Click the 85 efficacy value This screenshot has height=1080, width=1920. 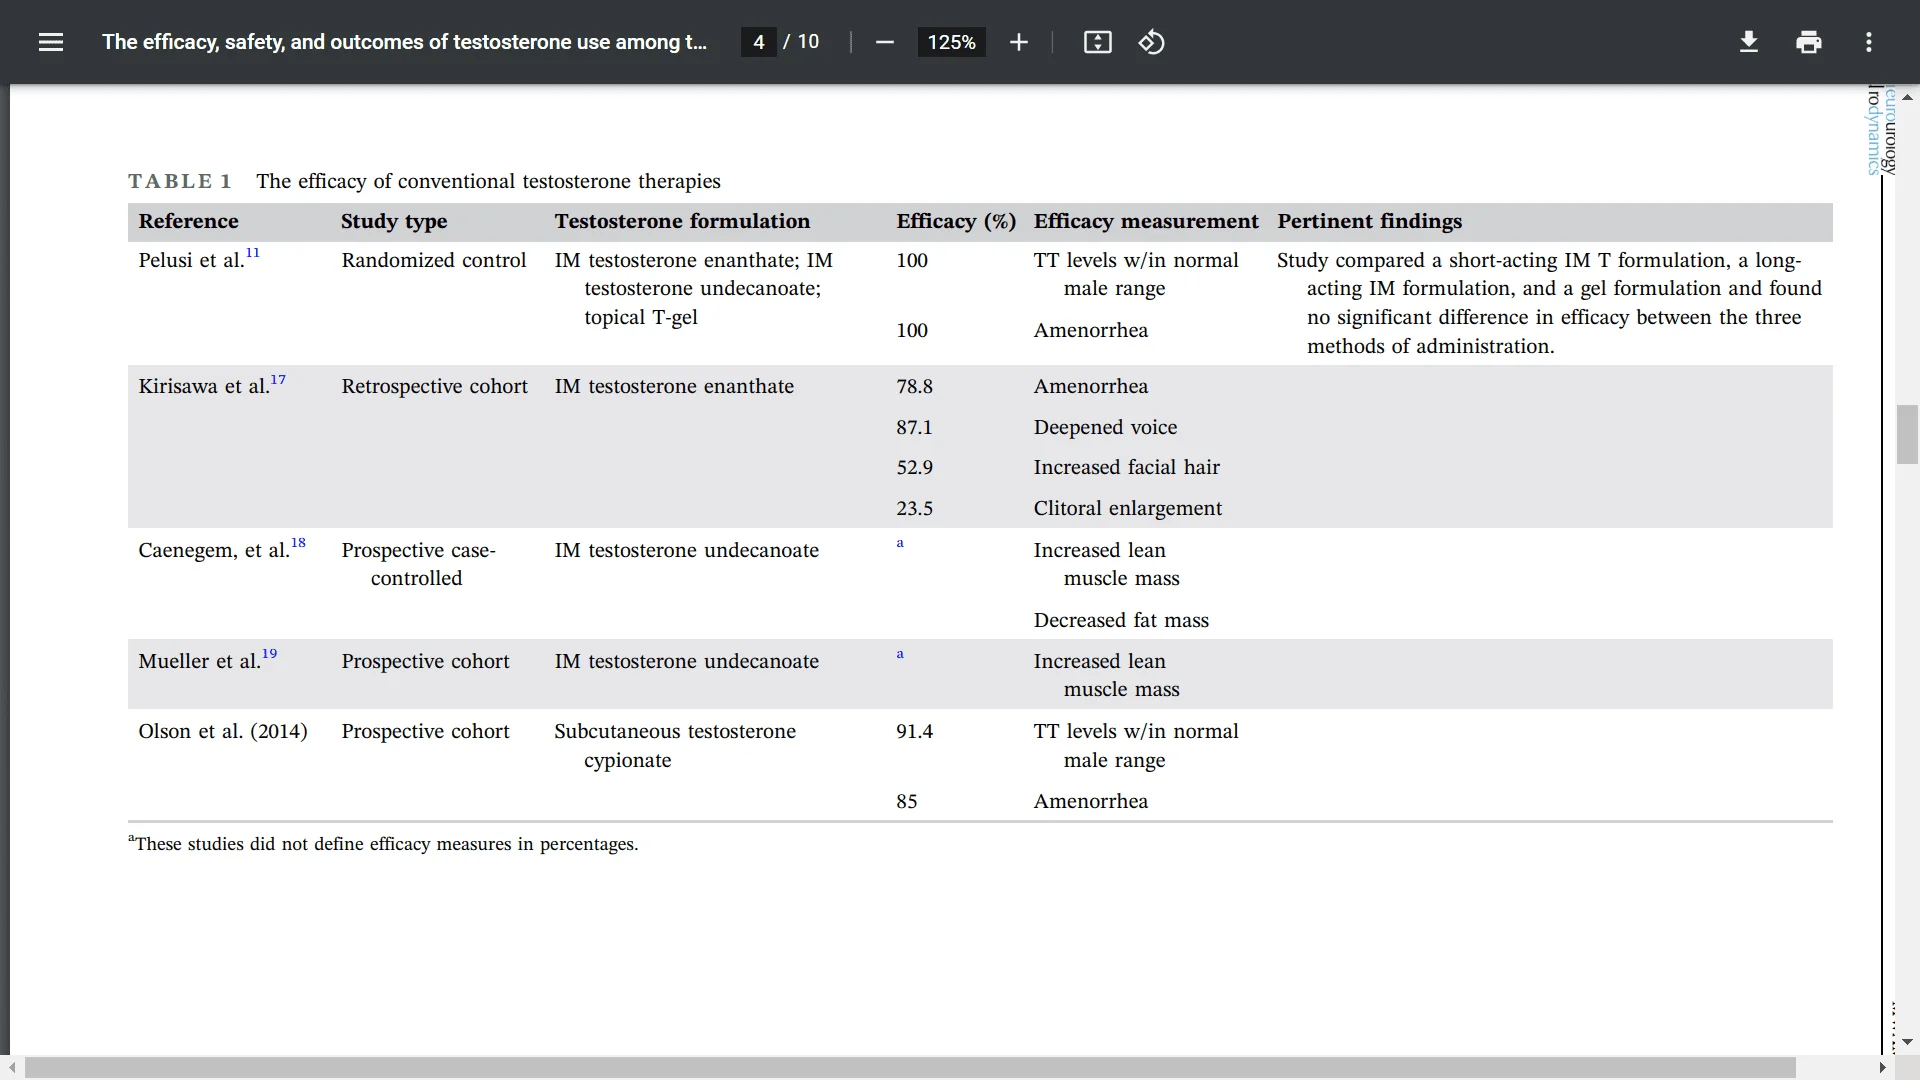tap(906, 801)
